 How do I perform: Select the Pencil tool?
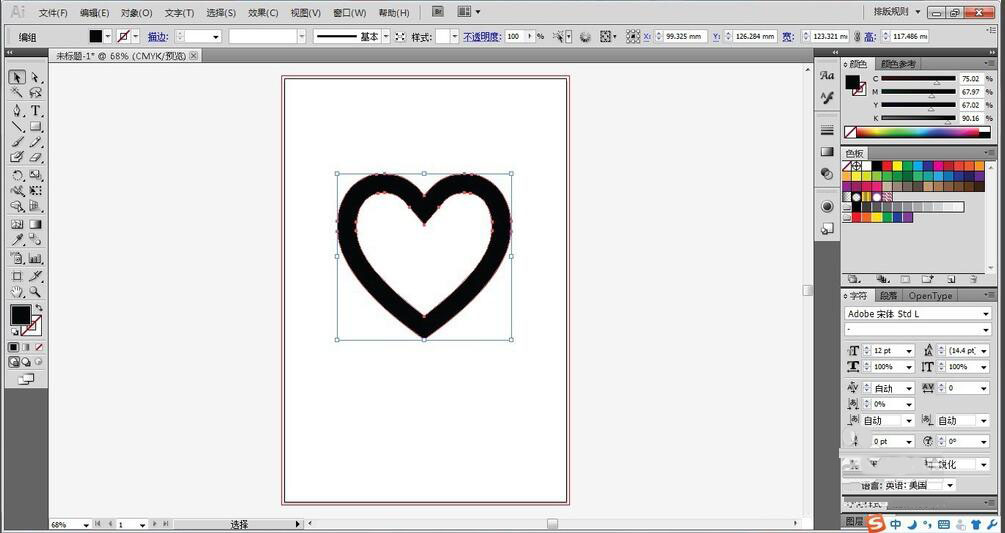(35, 142)
